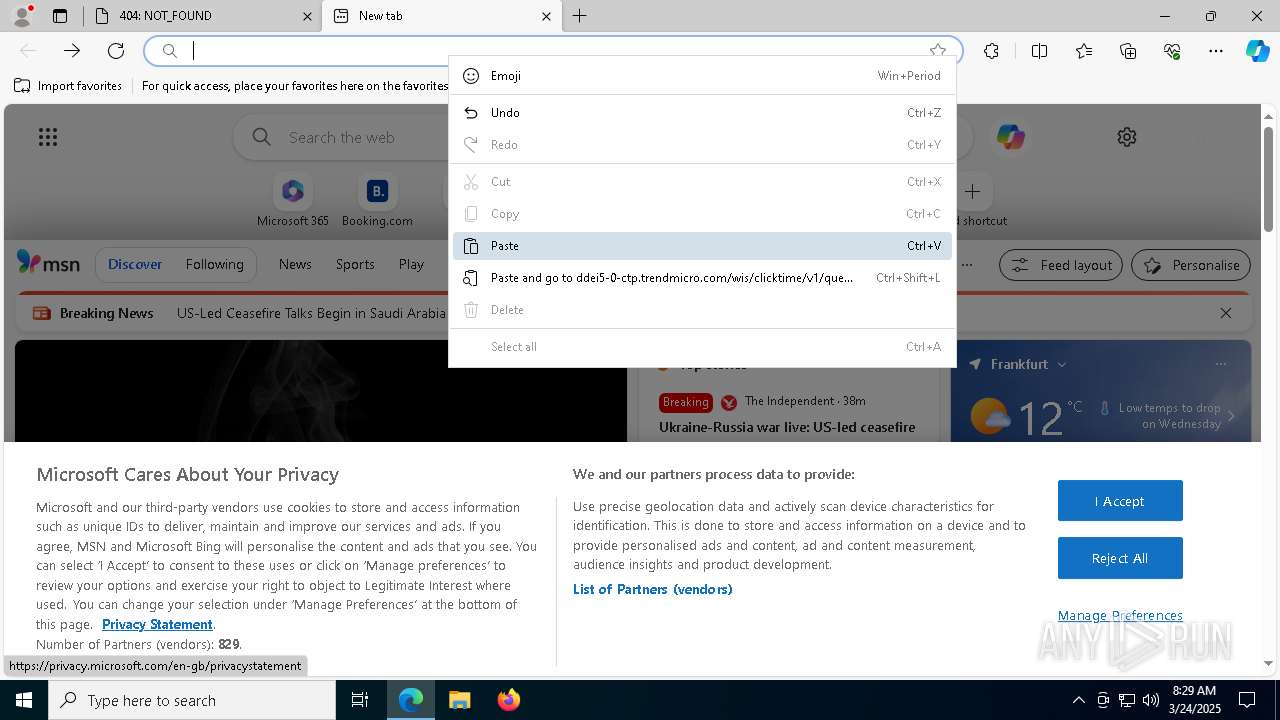Open the Booking.com shortcut
The width and height of the screenshot is (1280, 720).
pyautogui.click(x=377, y=201)
